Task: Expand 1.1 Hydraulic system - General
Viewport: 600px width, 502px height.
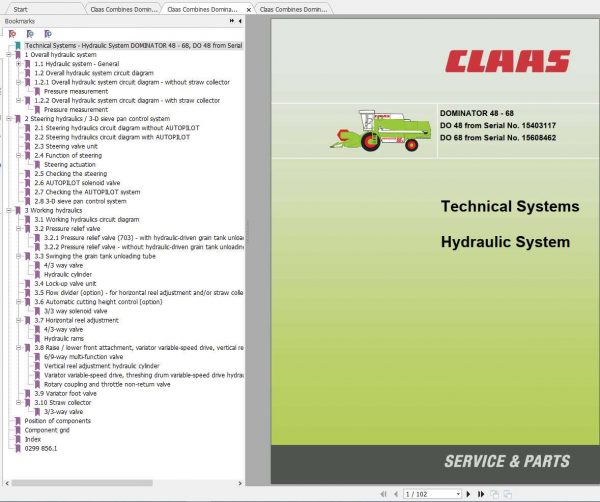Action: [x=18, y=64]
